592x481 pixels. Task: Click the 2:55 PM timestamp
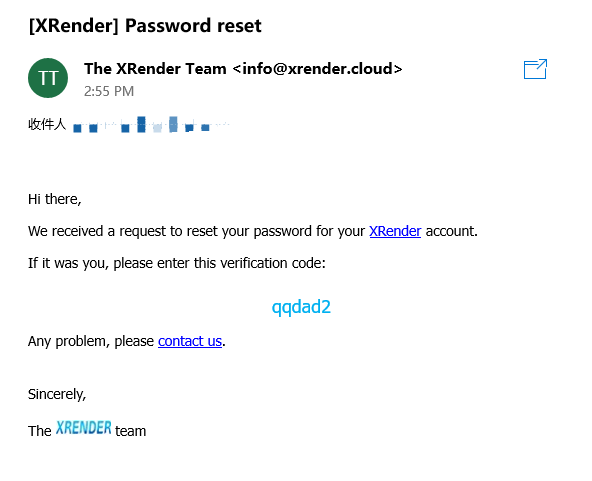[x=109, y=91]
